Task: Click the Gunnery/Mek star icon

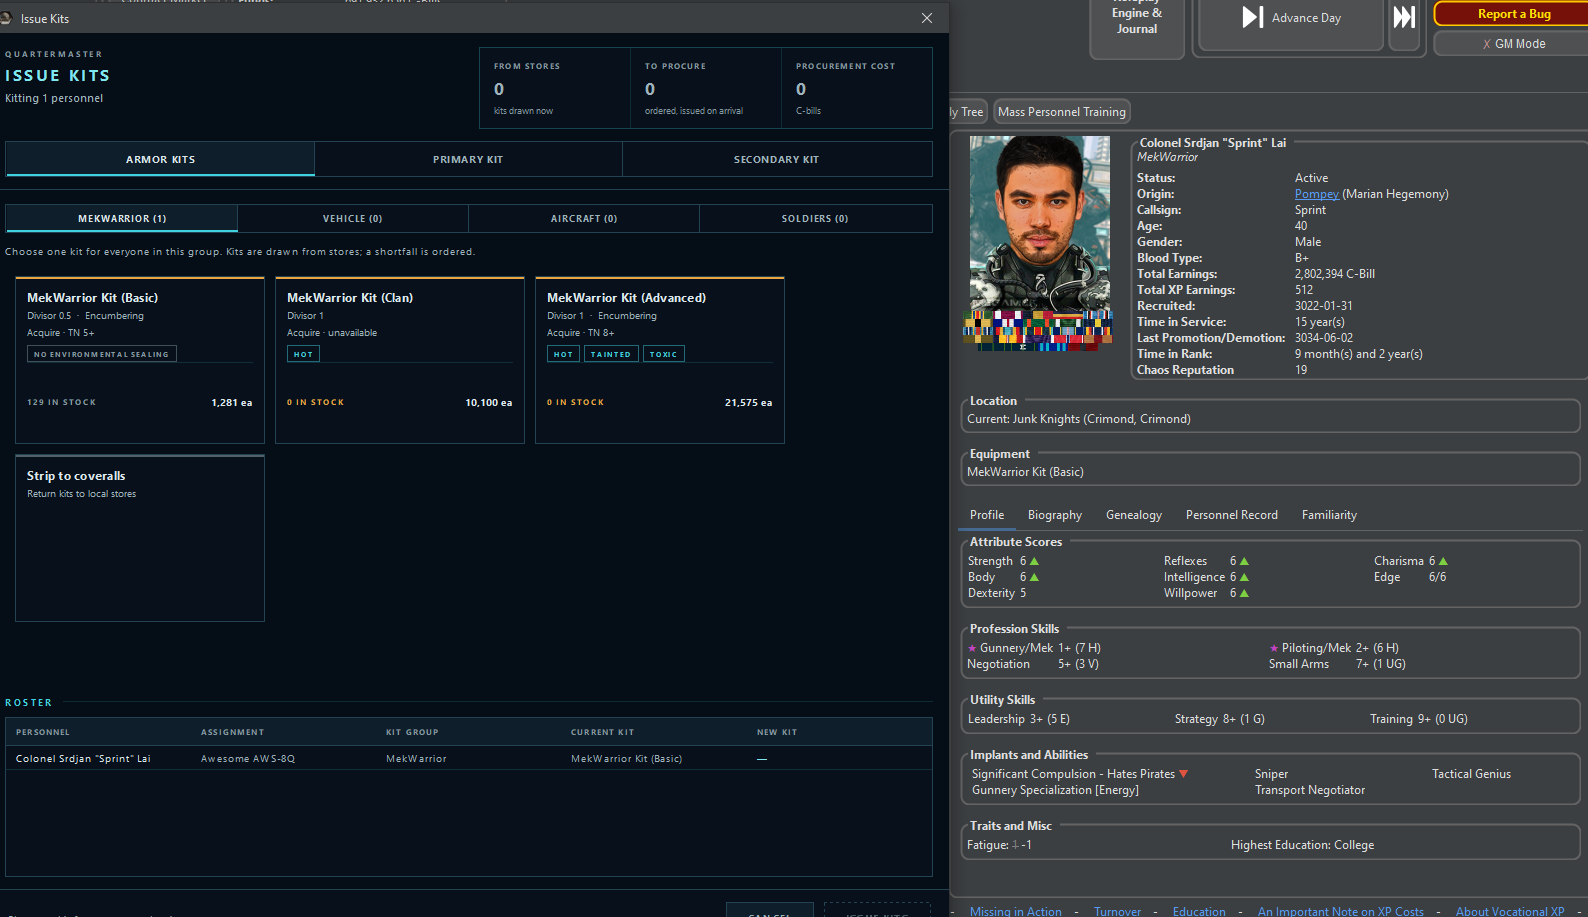Action: [x=972, y=648]
